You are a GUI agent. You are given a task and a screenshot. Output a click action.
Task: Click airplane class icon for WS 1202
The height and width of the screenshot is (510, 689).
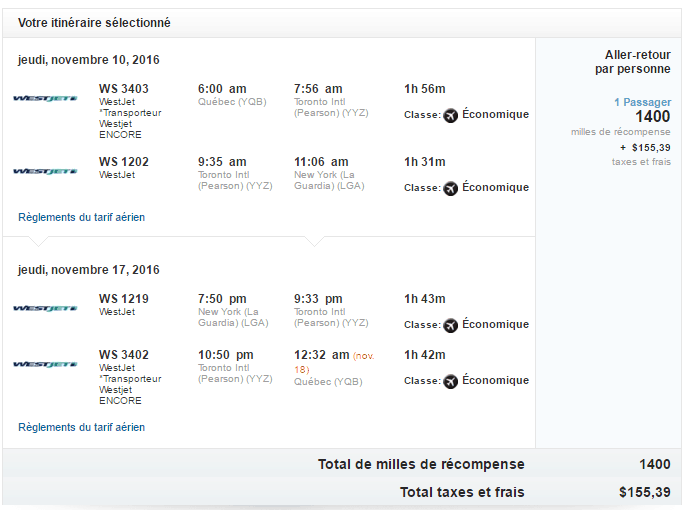point(450,188)
